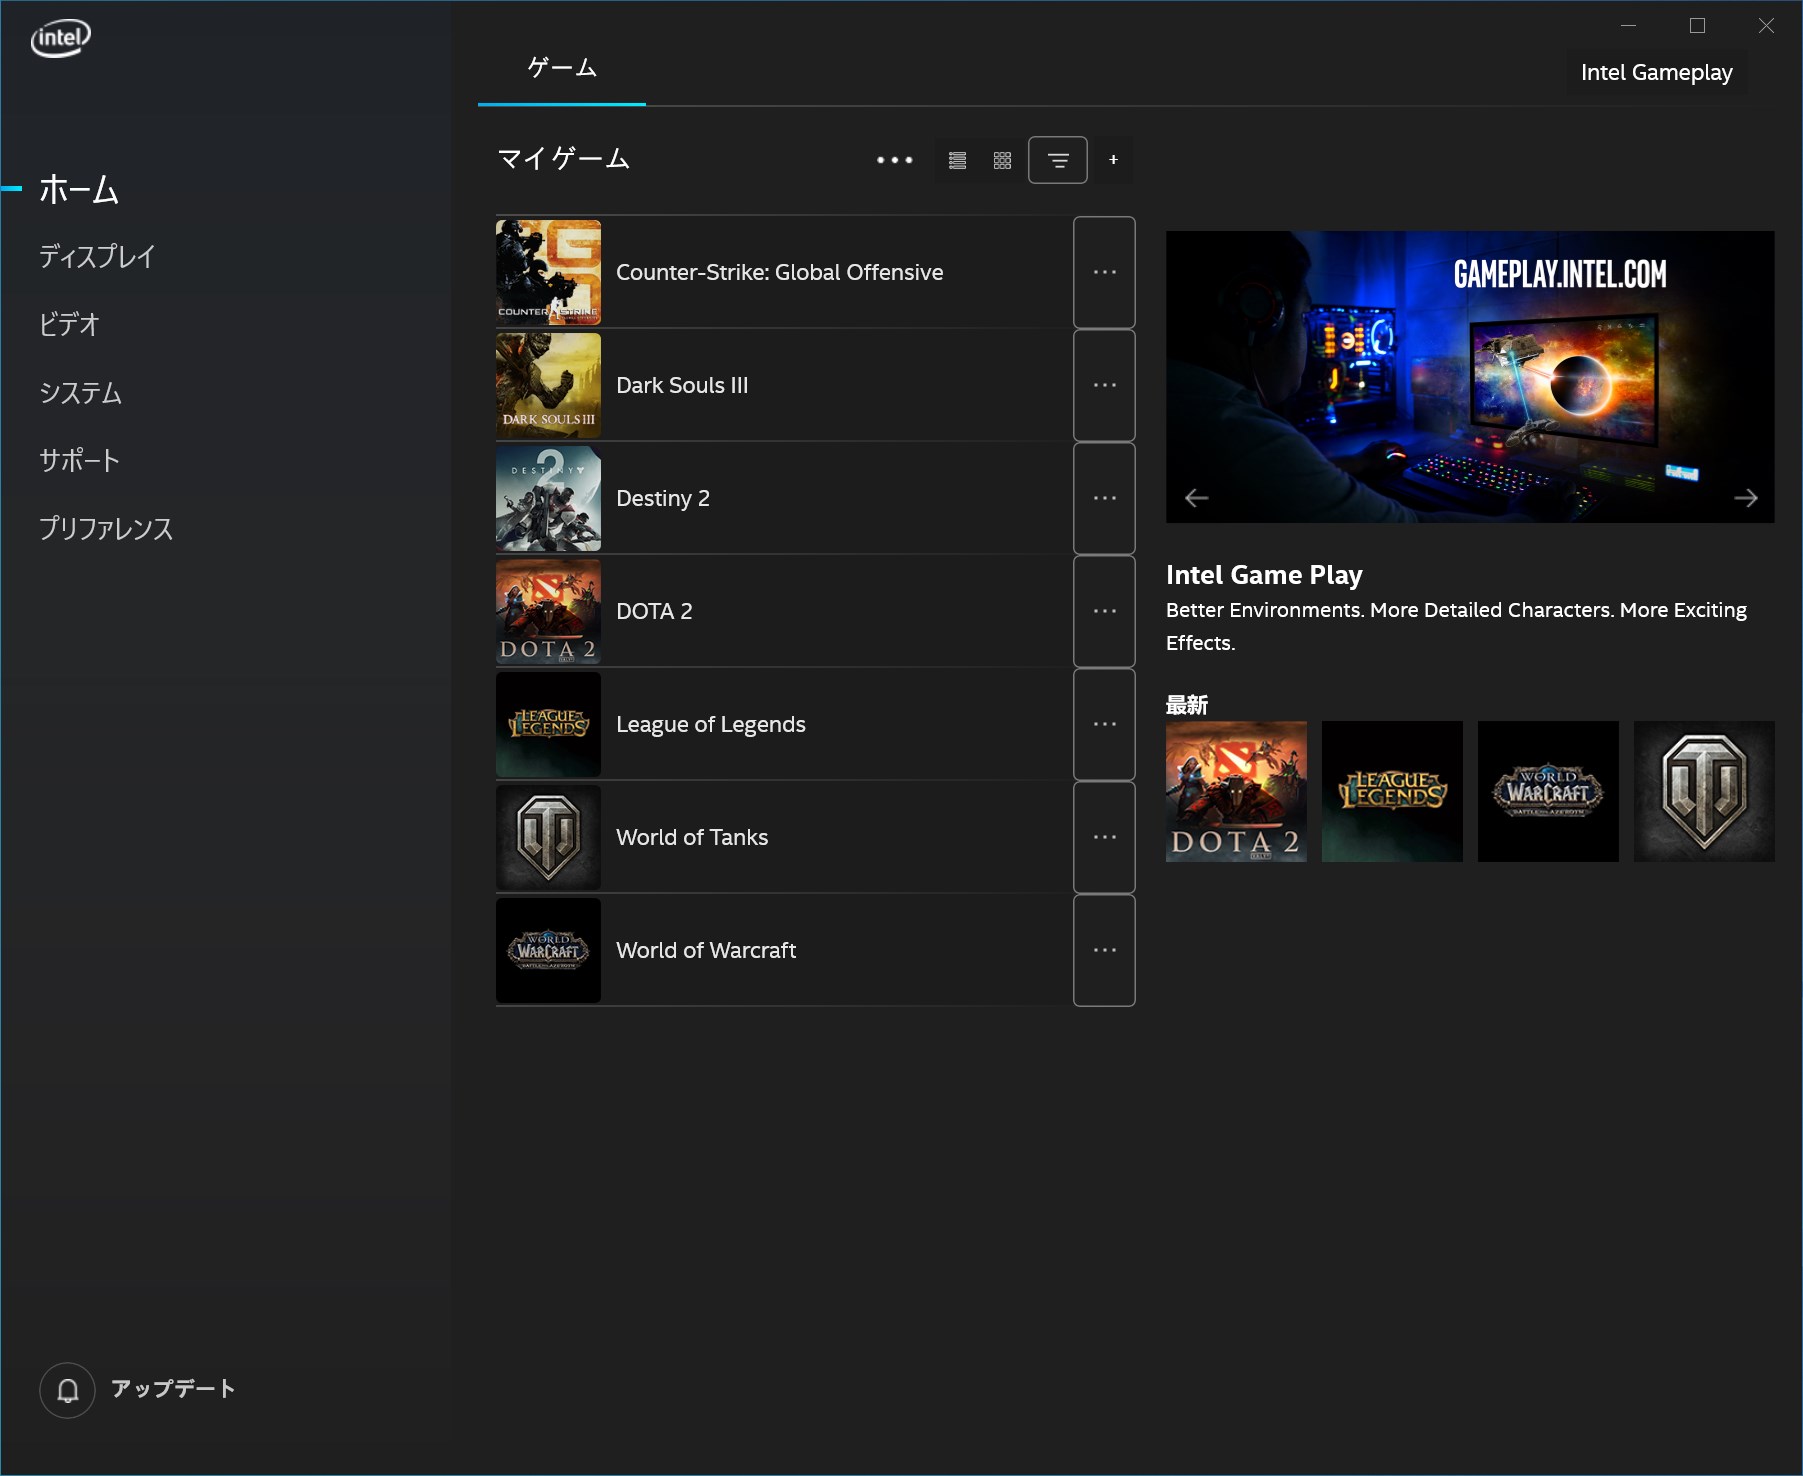Select the ゲーム tab
This screenshot has height=1476, width=1803.
[562, 68]
